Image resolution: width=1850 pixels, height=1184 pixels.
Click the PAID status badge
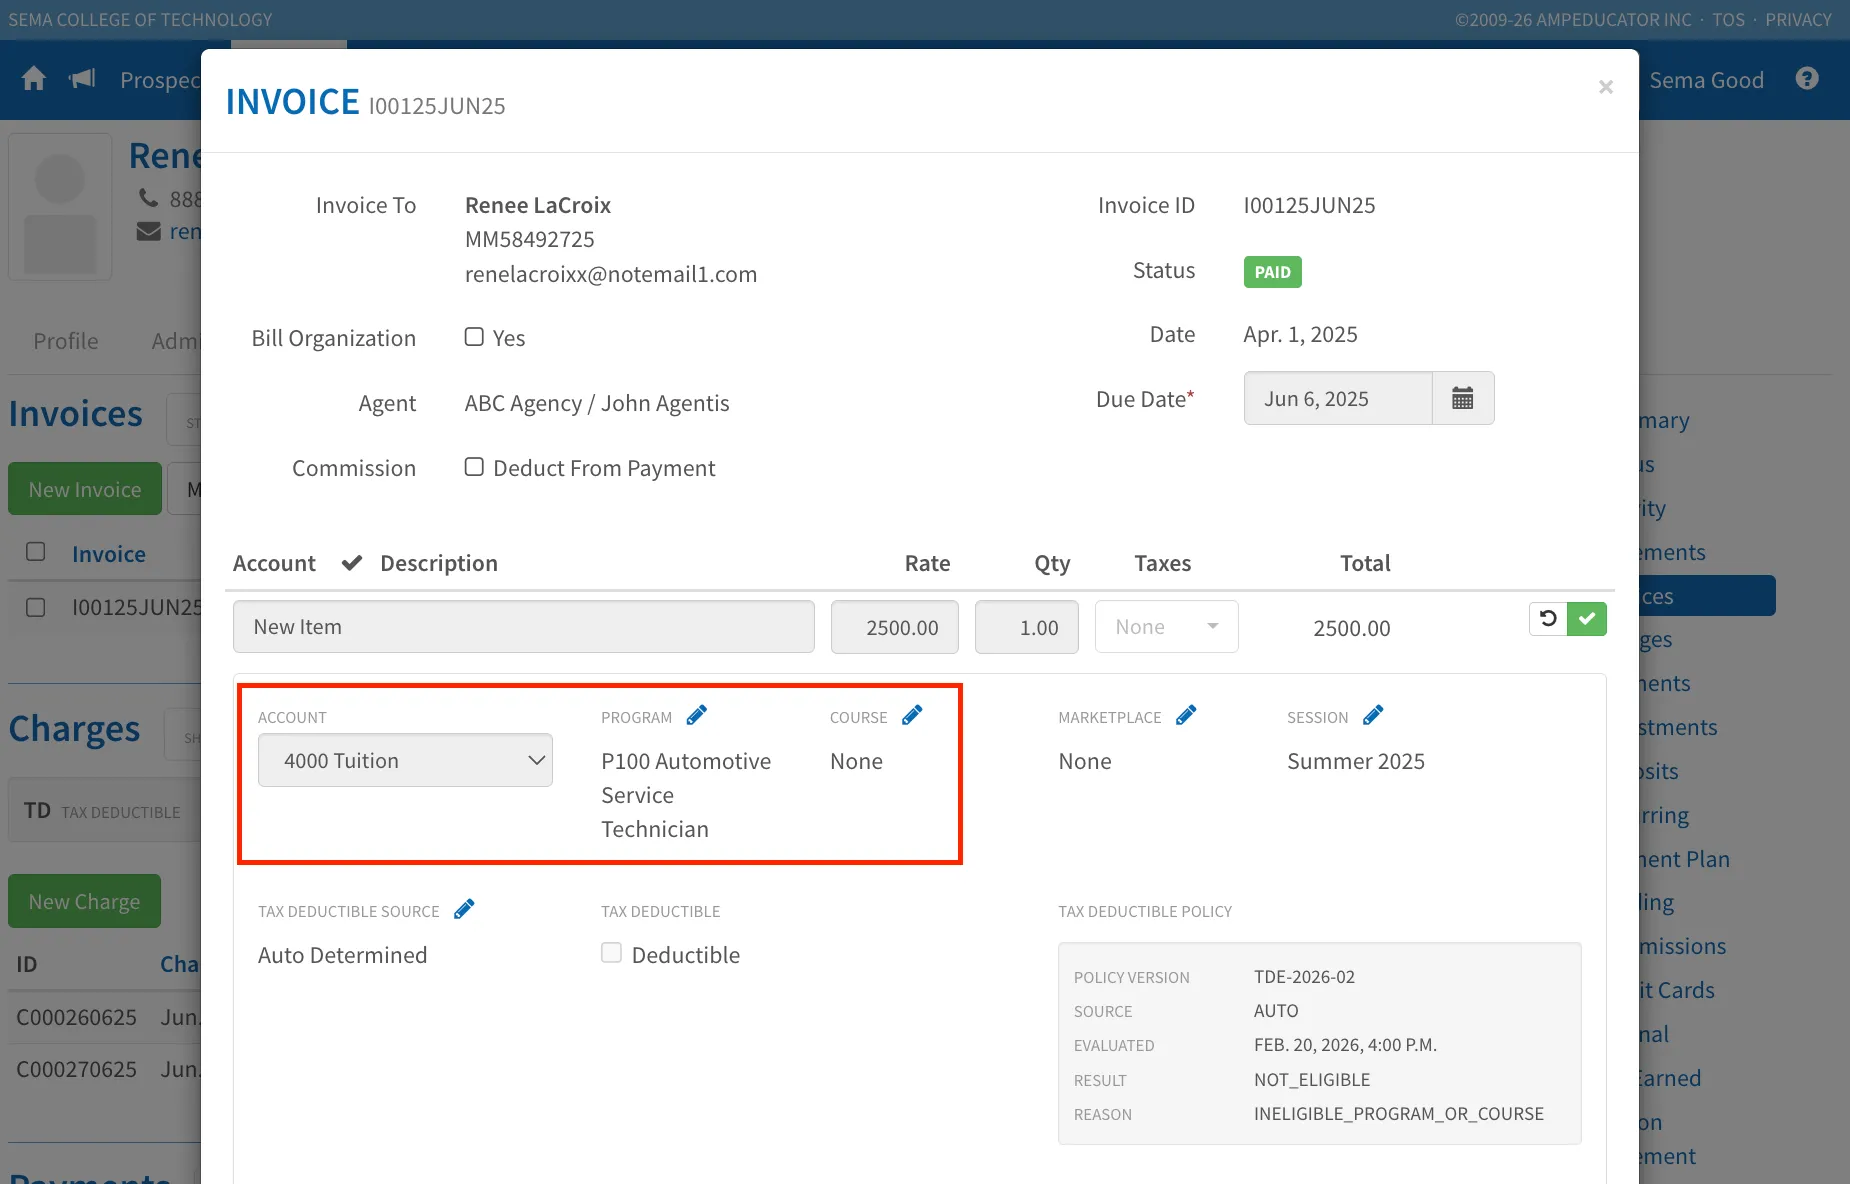[x=1272, y=272]
